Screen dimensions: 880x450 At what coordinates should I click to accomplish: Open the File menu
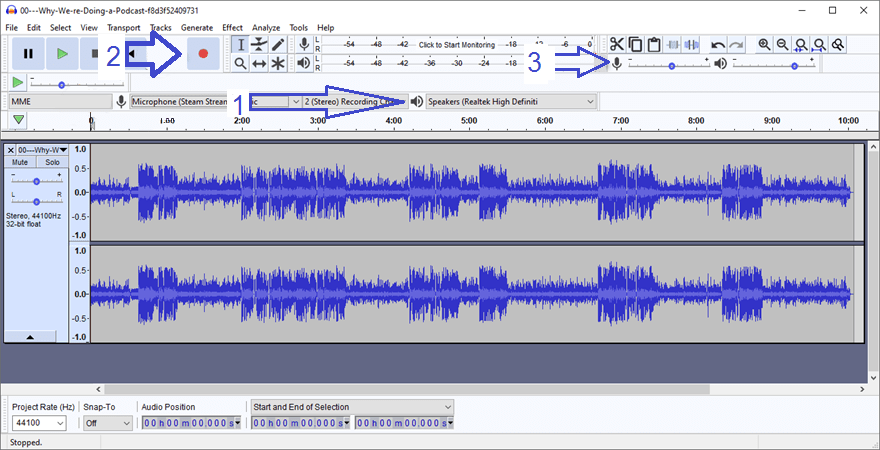tap(11, 27)
